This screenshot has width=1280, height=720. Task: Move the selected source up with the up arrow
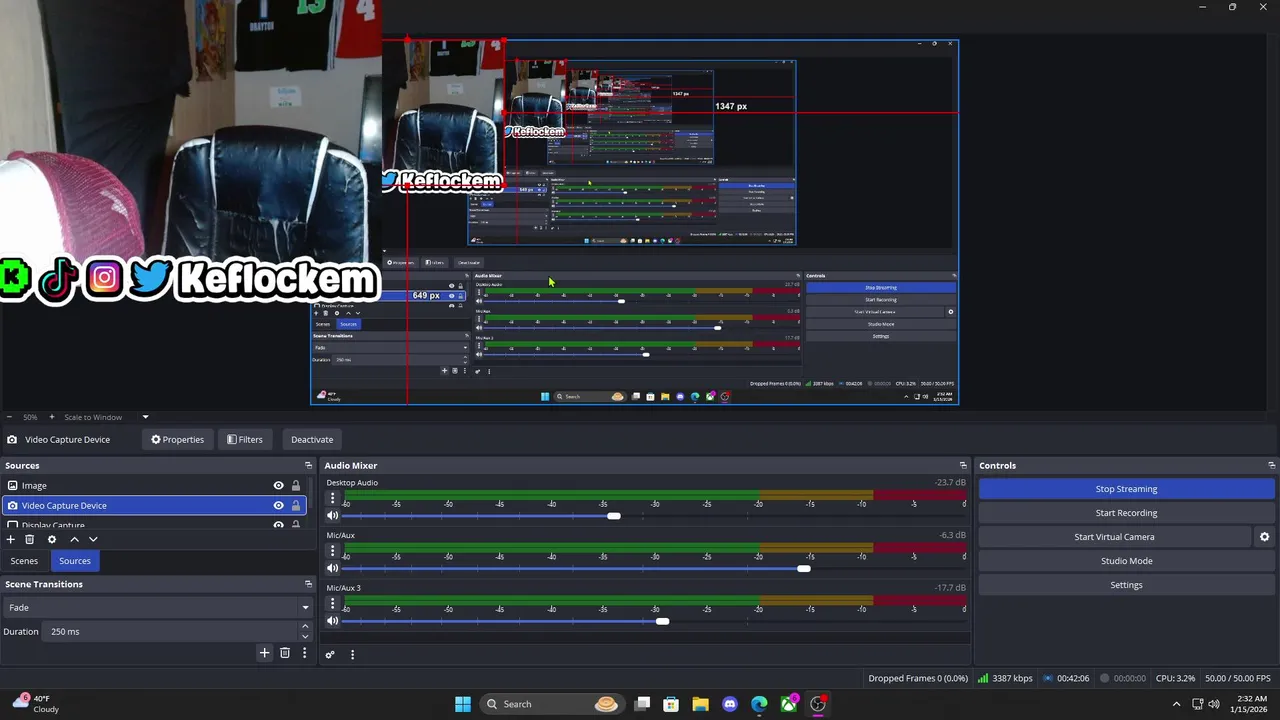[74, 539]
